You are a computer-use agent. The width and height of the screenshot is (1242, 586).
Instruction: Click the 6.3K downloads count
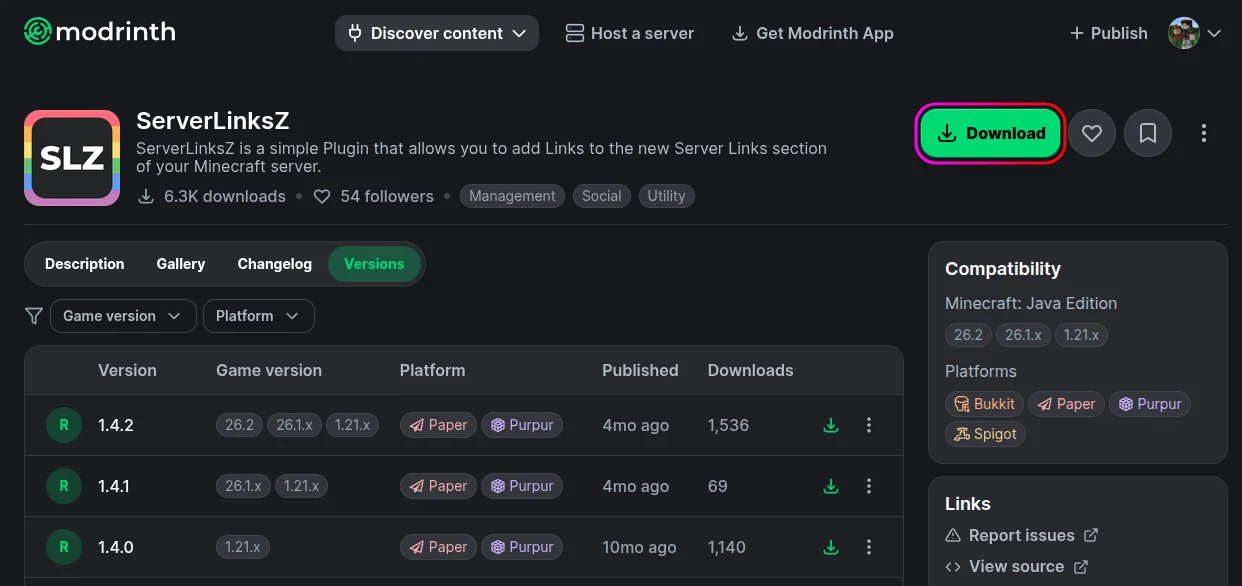pyautogui.click(x=211, y=196)
